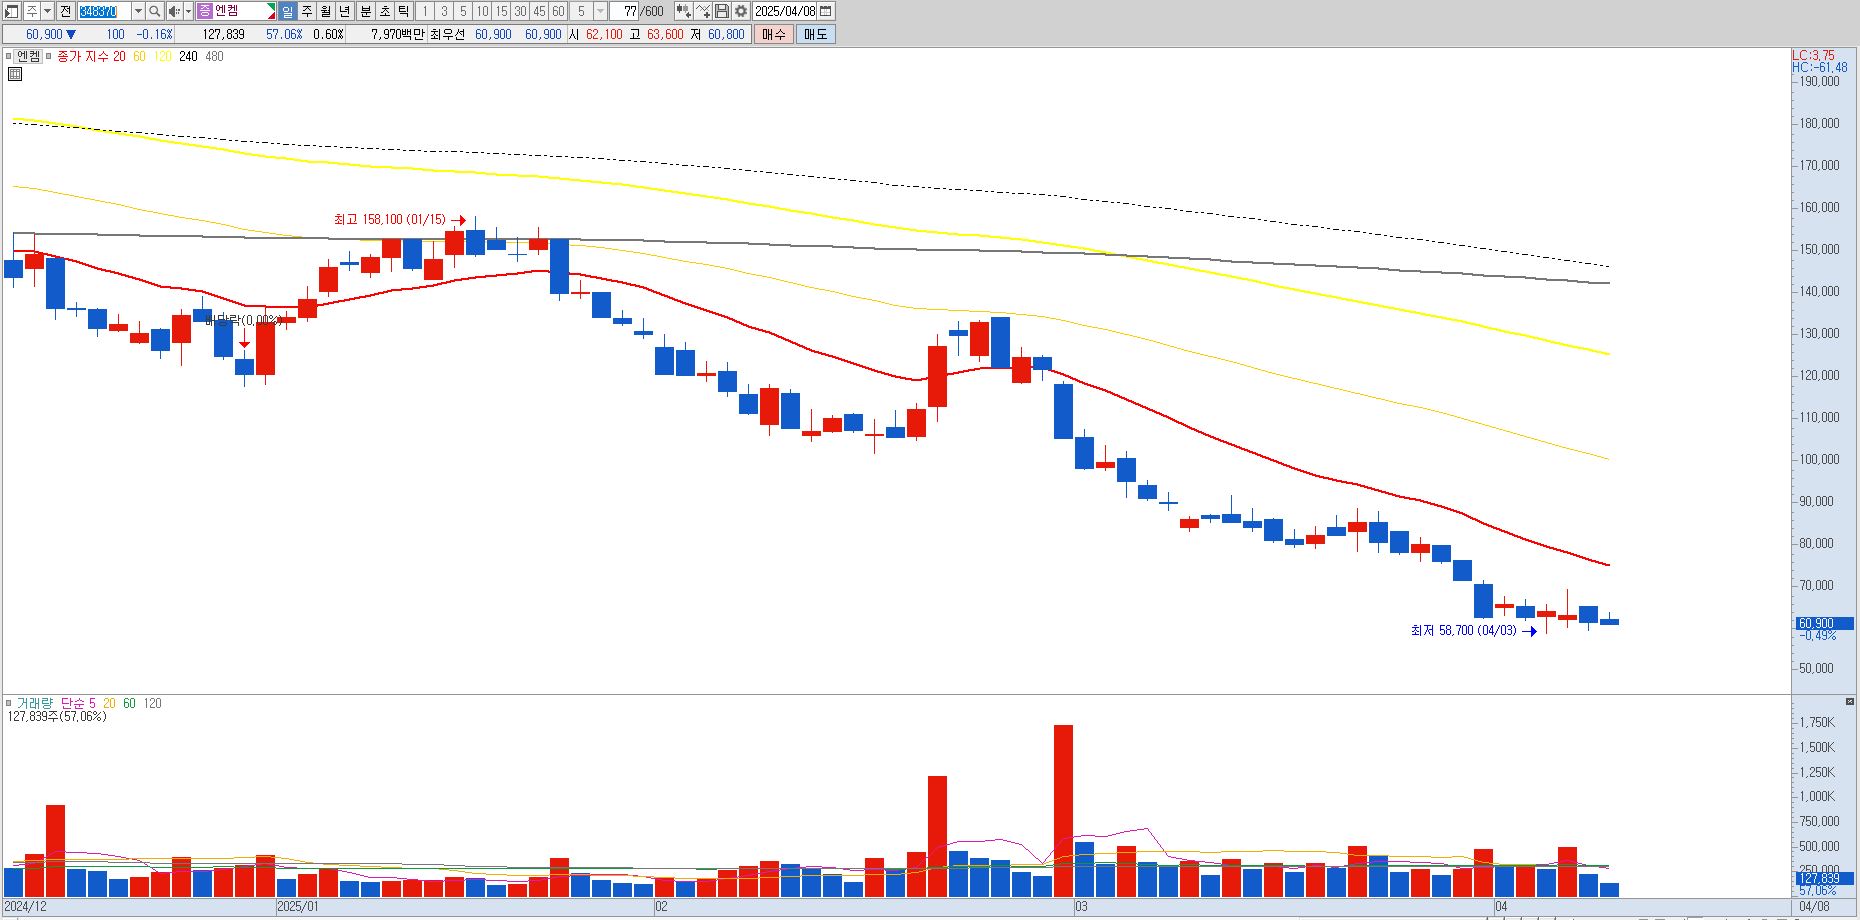Viewport: 1860px width, 920px height.
Task: Expand the stock code history dropdown
Action: 138,11
